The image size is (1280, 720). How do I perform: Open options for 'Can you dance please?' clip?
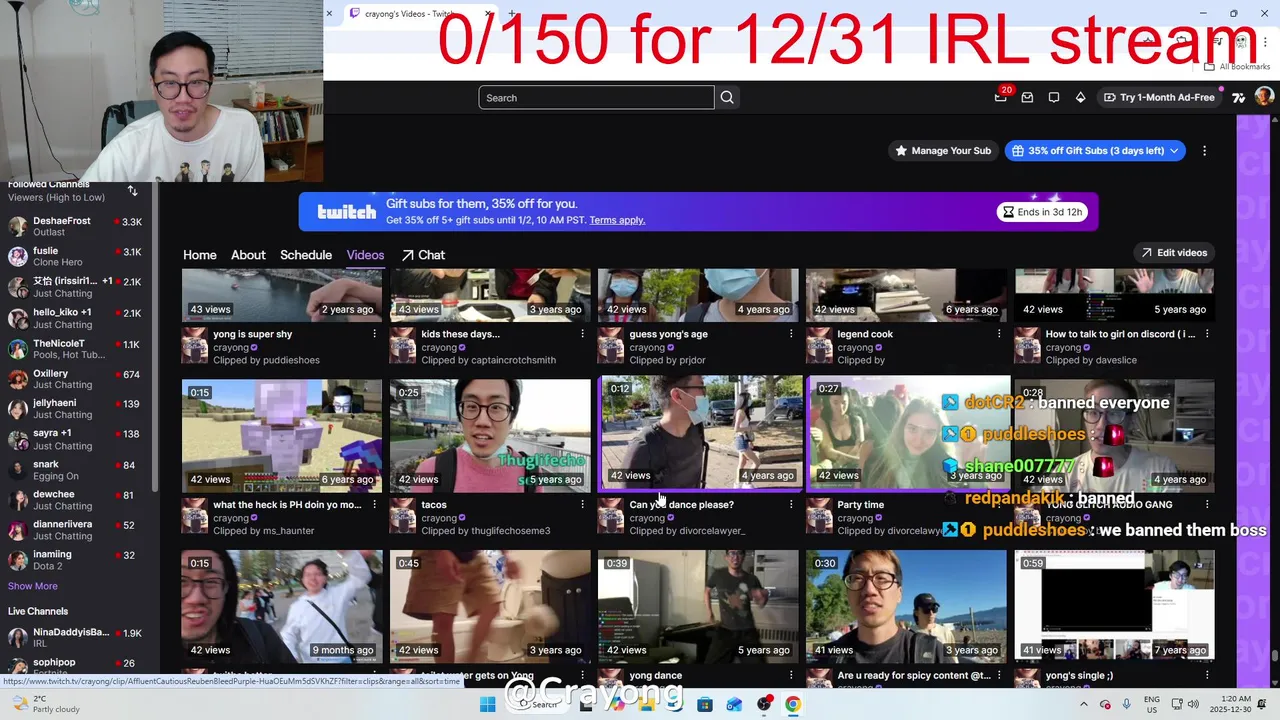coord(791,505)
